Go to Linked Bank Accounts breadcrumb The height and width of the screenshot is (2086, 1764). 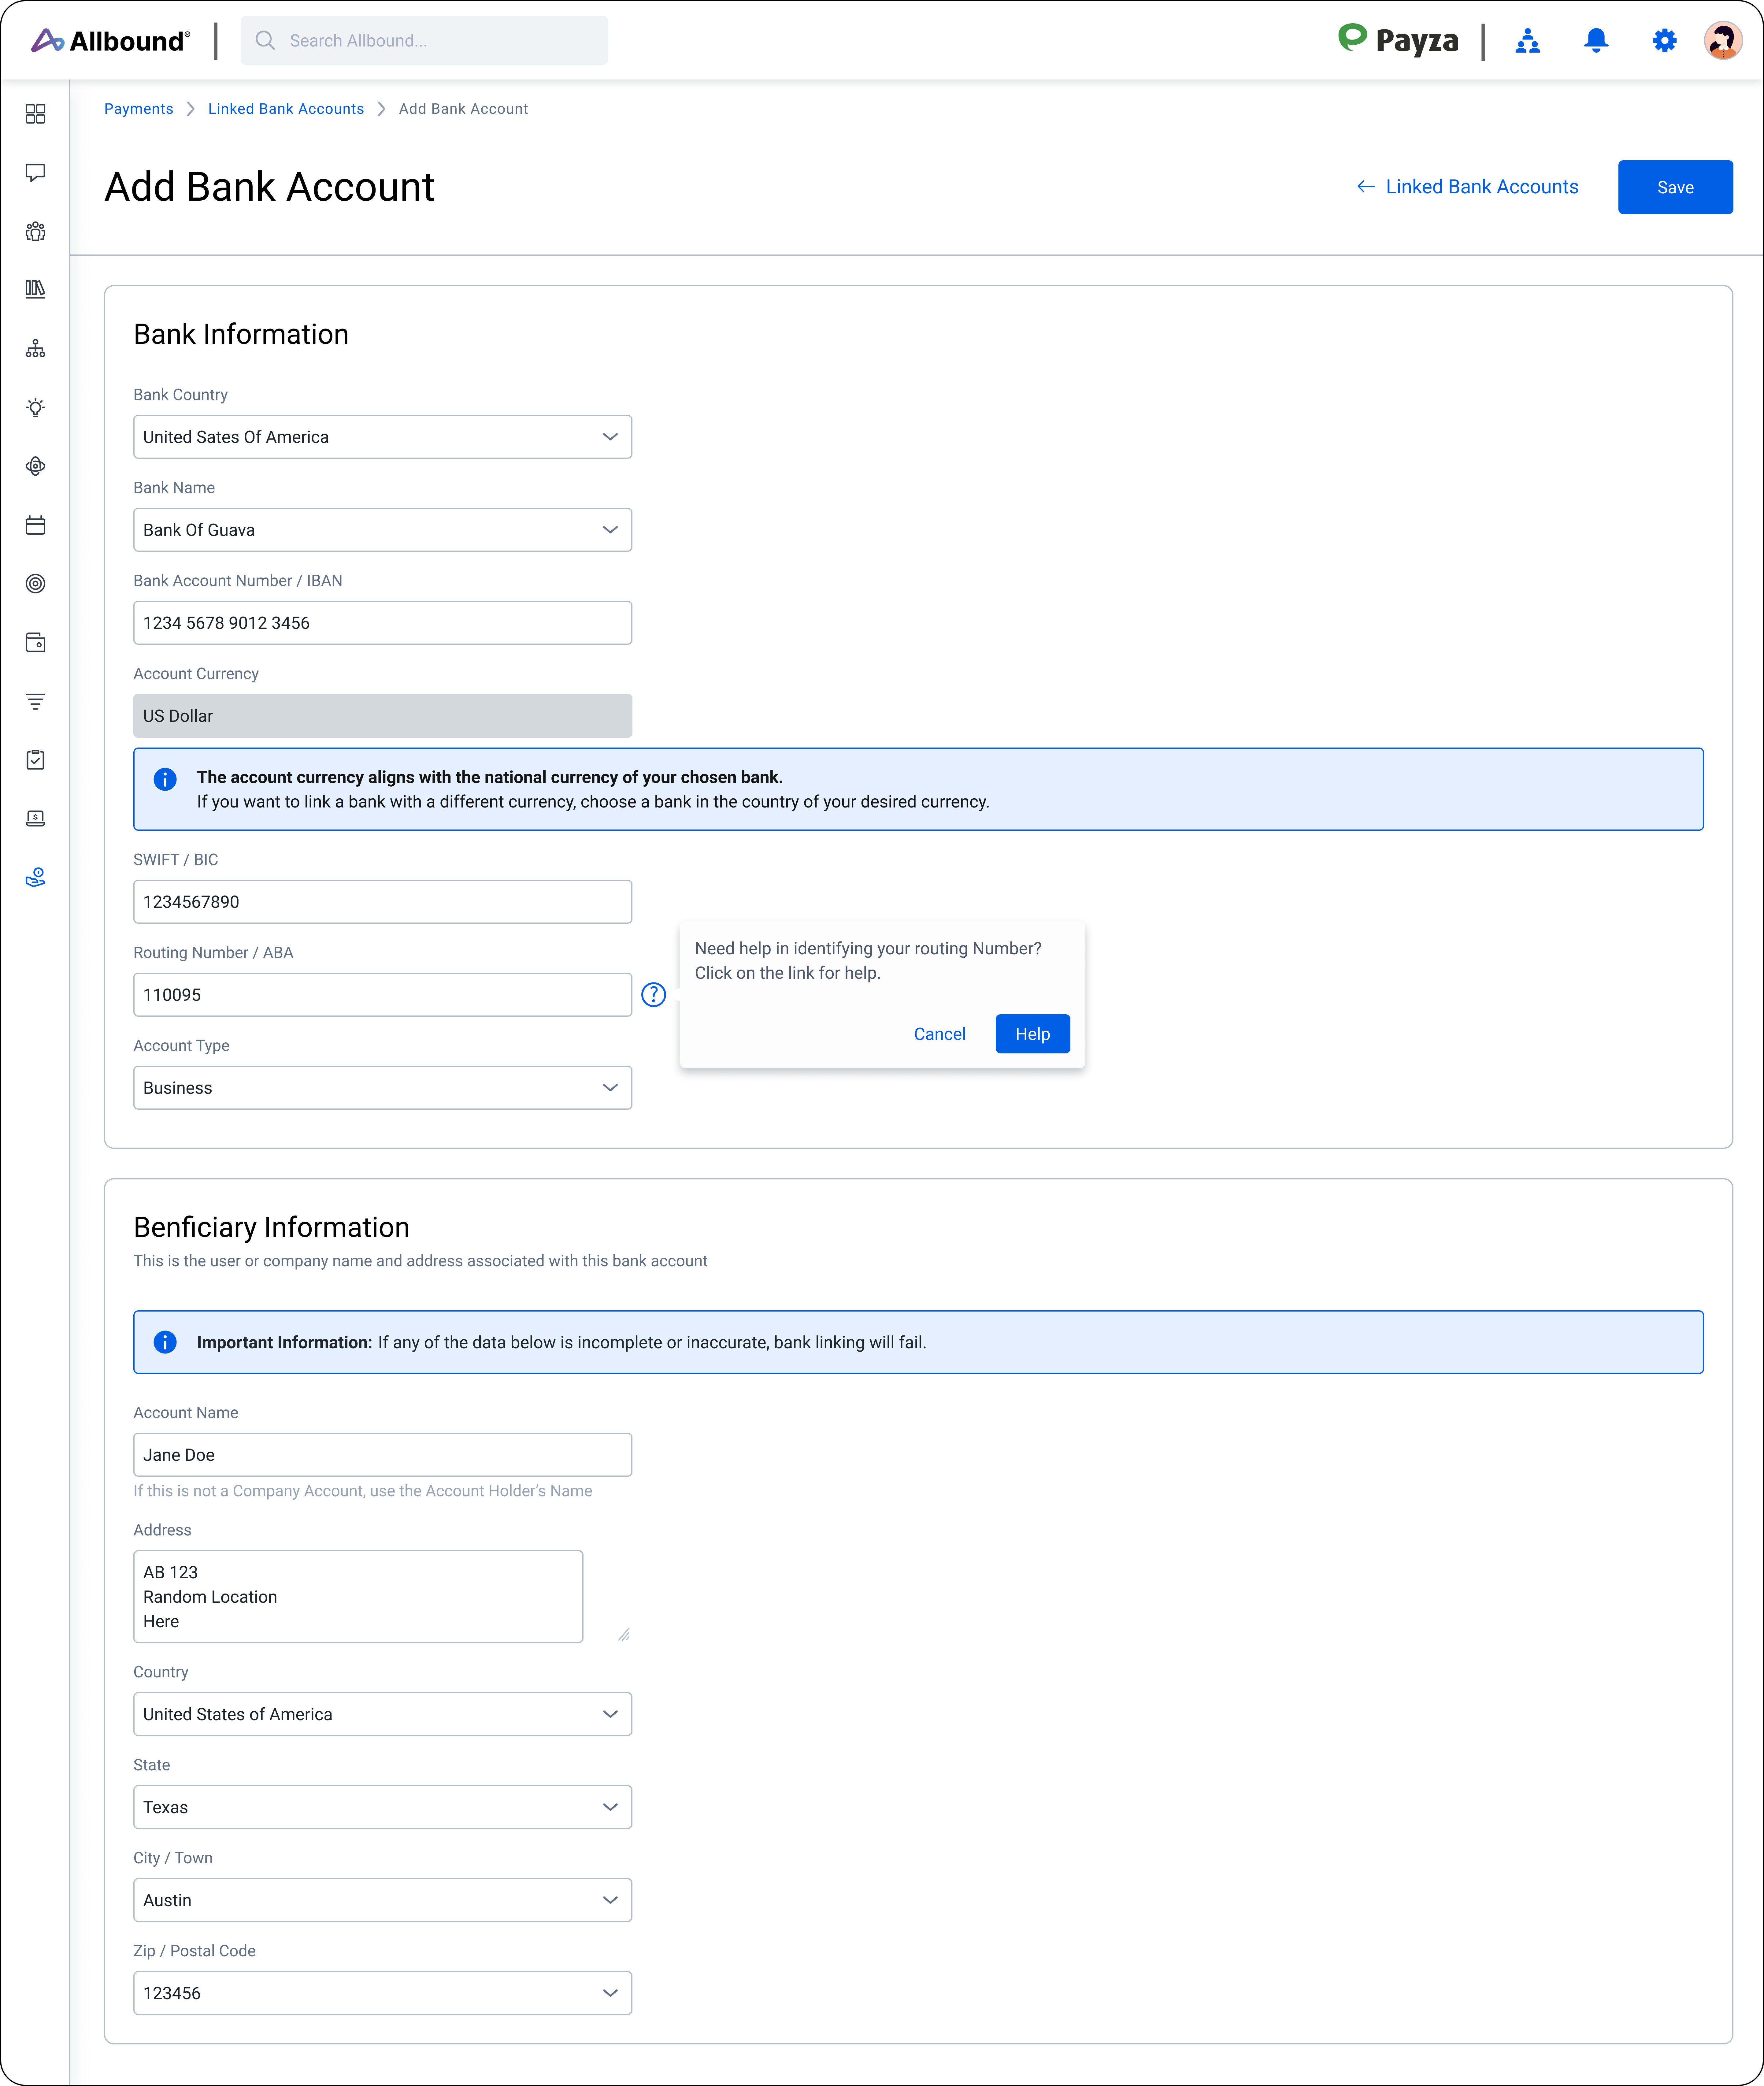pos(286,109)
